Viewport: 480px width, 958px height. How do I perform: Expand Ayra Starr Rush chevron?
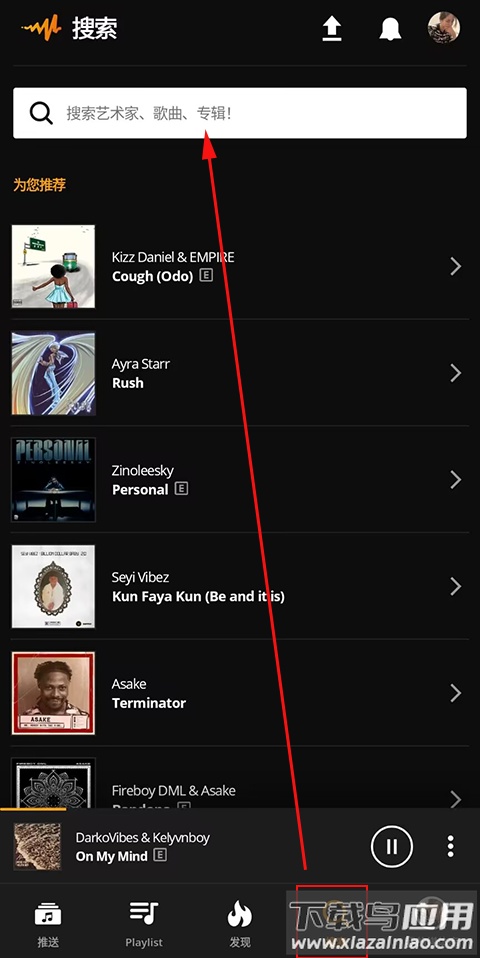[456, 373]
